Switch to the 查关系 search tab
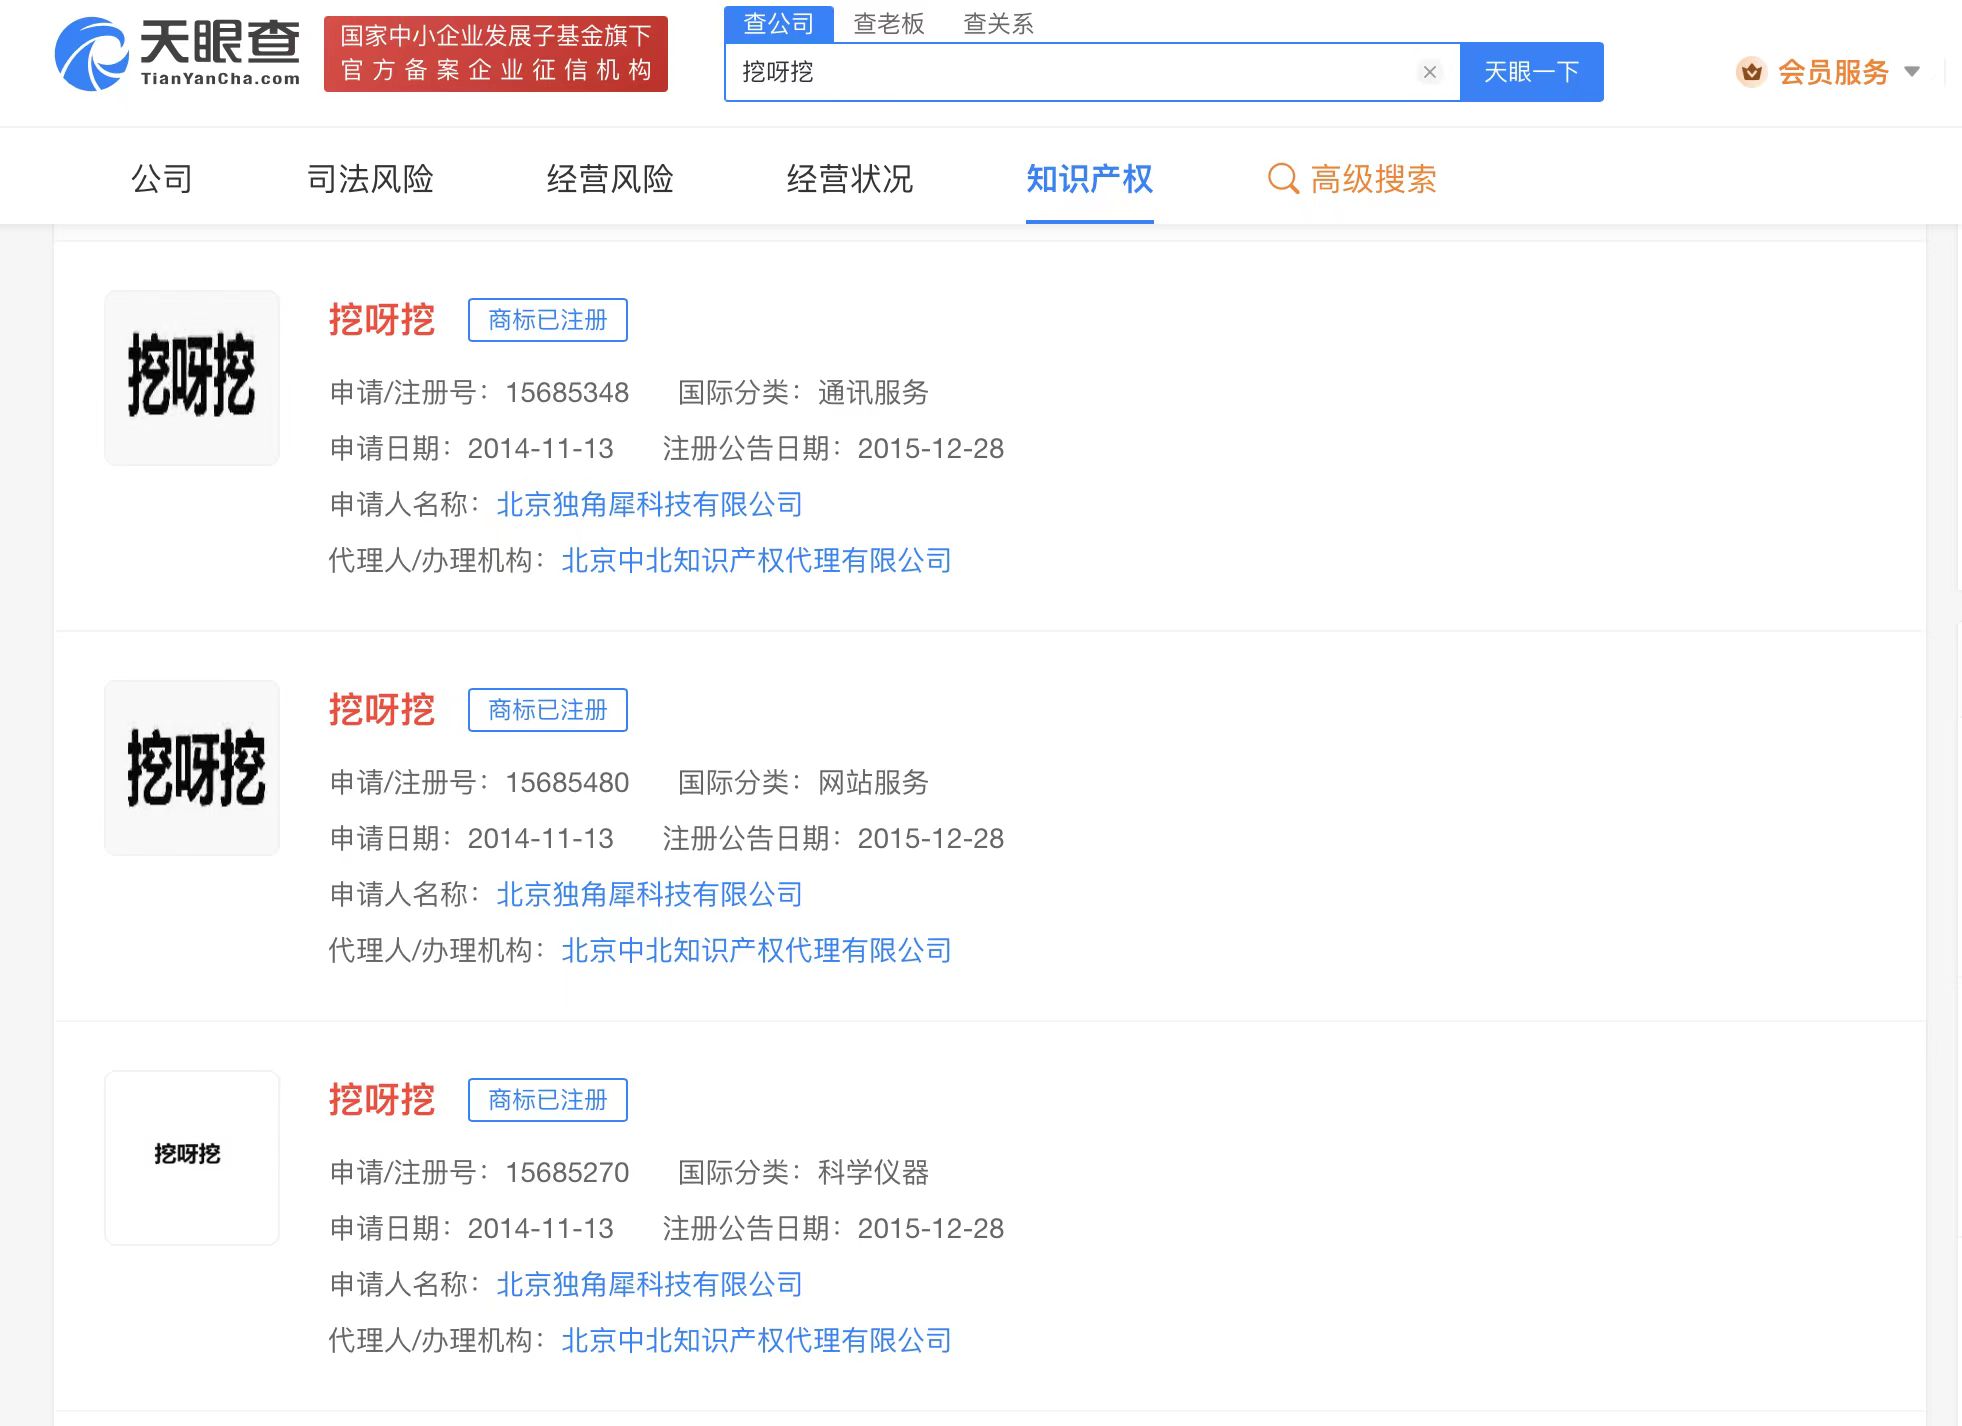Viewport: 1962px width, 1426px height. [998, 23]
